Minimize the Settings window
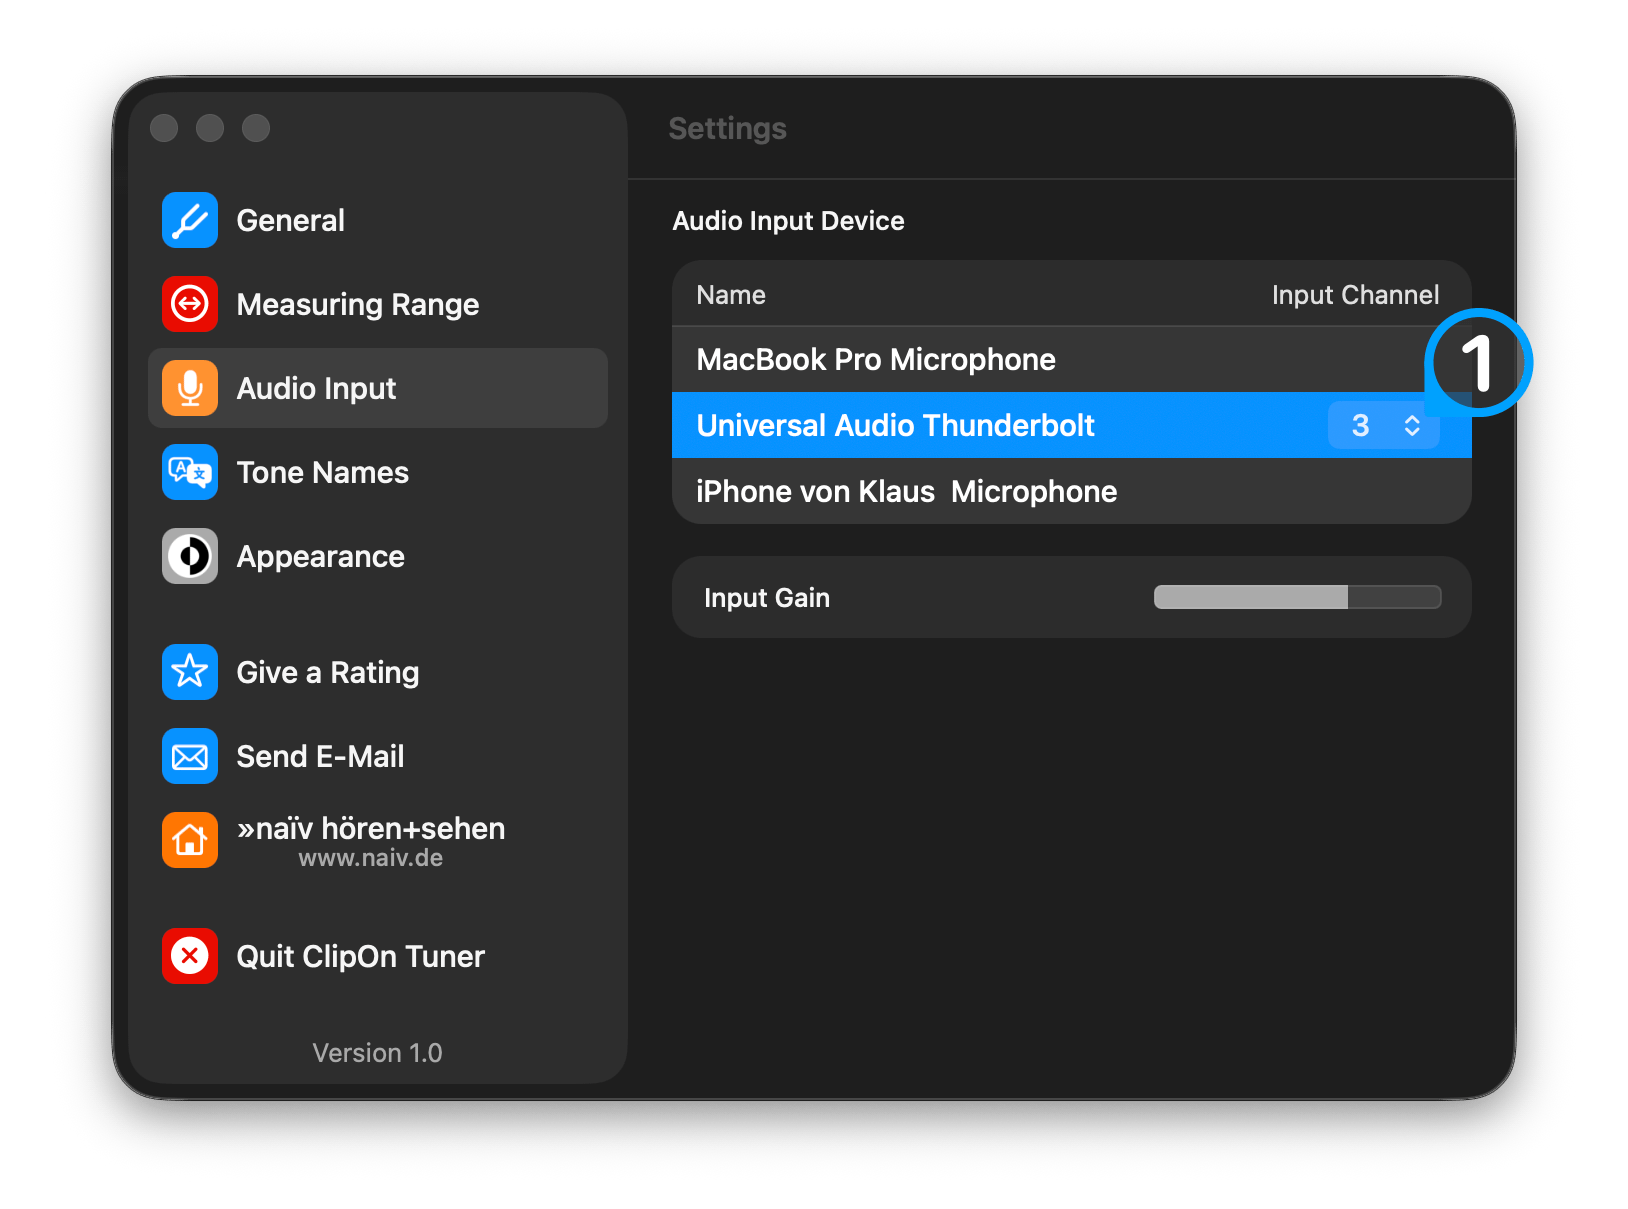Image resolution: width=1628 pixels, height=1209 pixels. click(210, 128)
